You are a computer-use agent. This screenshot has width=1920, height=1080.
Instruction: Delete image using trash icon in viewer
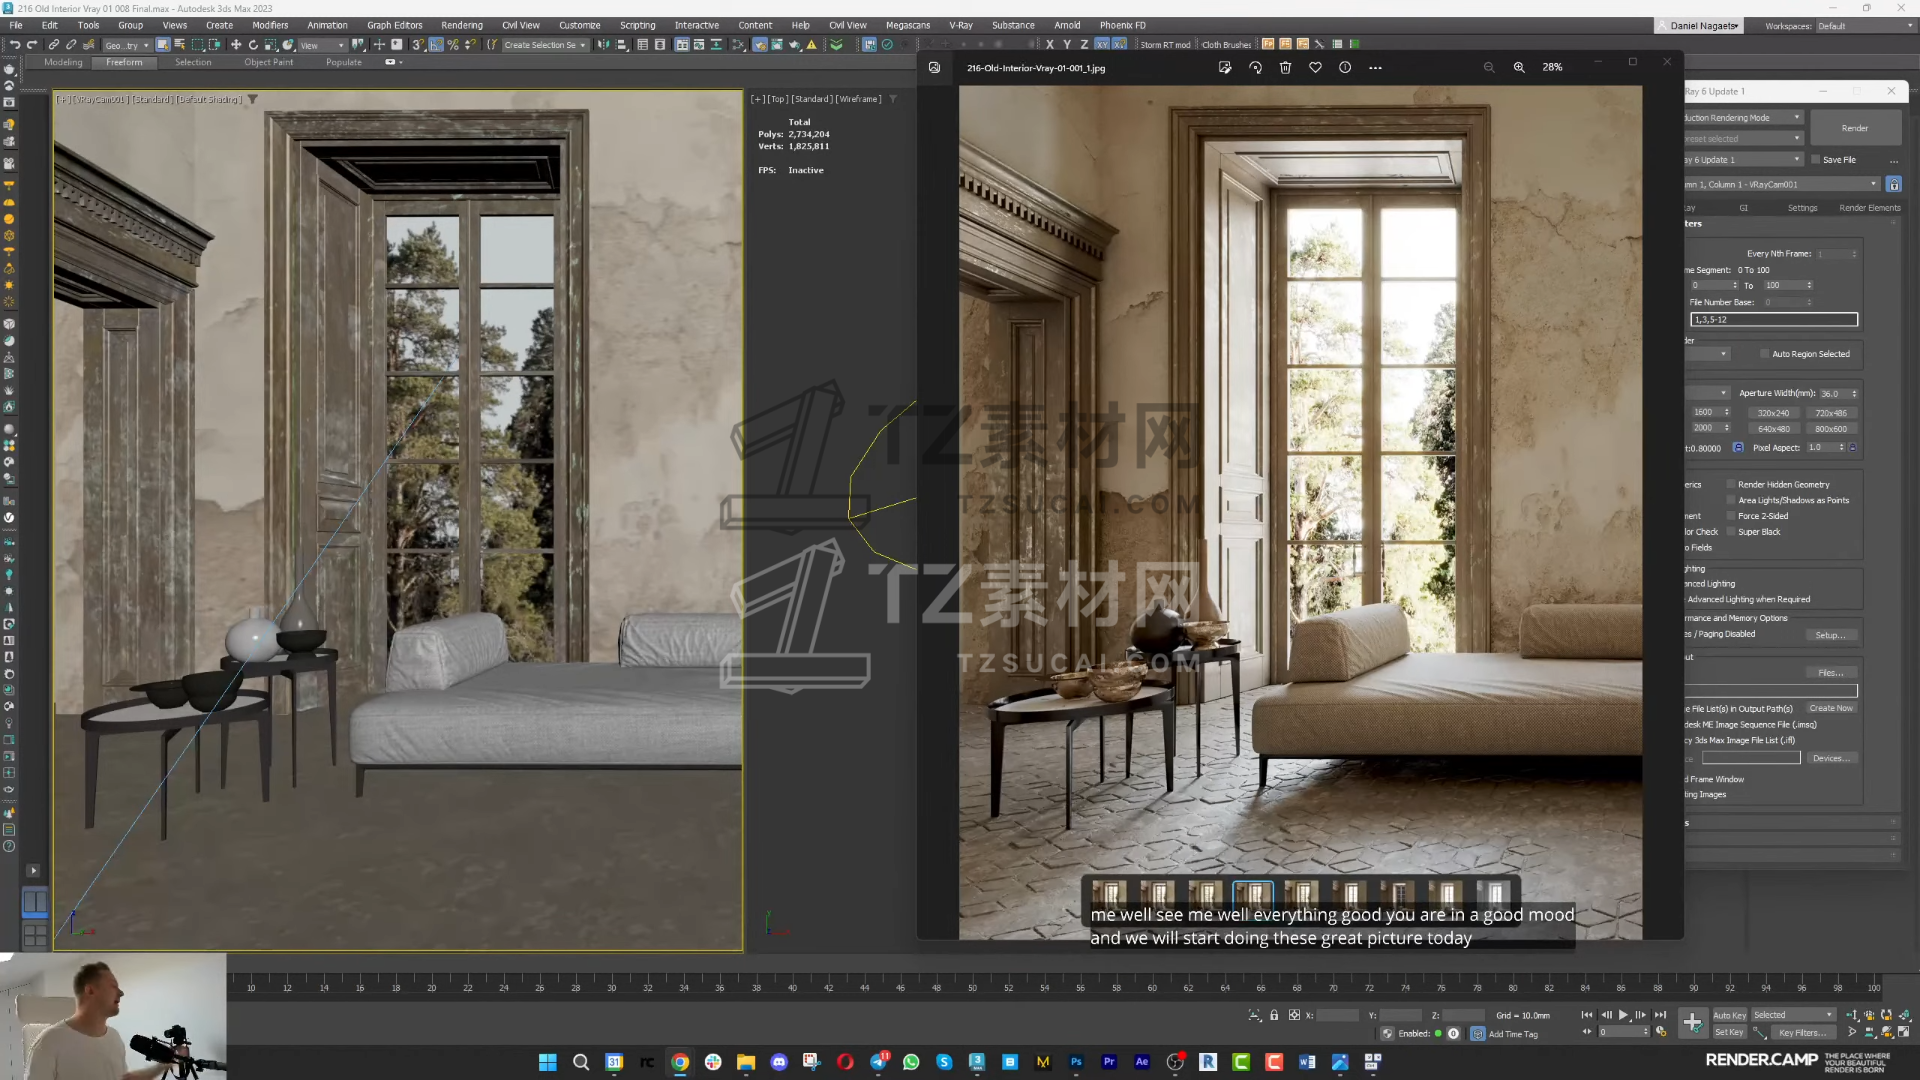point(1285,68)
